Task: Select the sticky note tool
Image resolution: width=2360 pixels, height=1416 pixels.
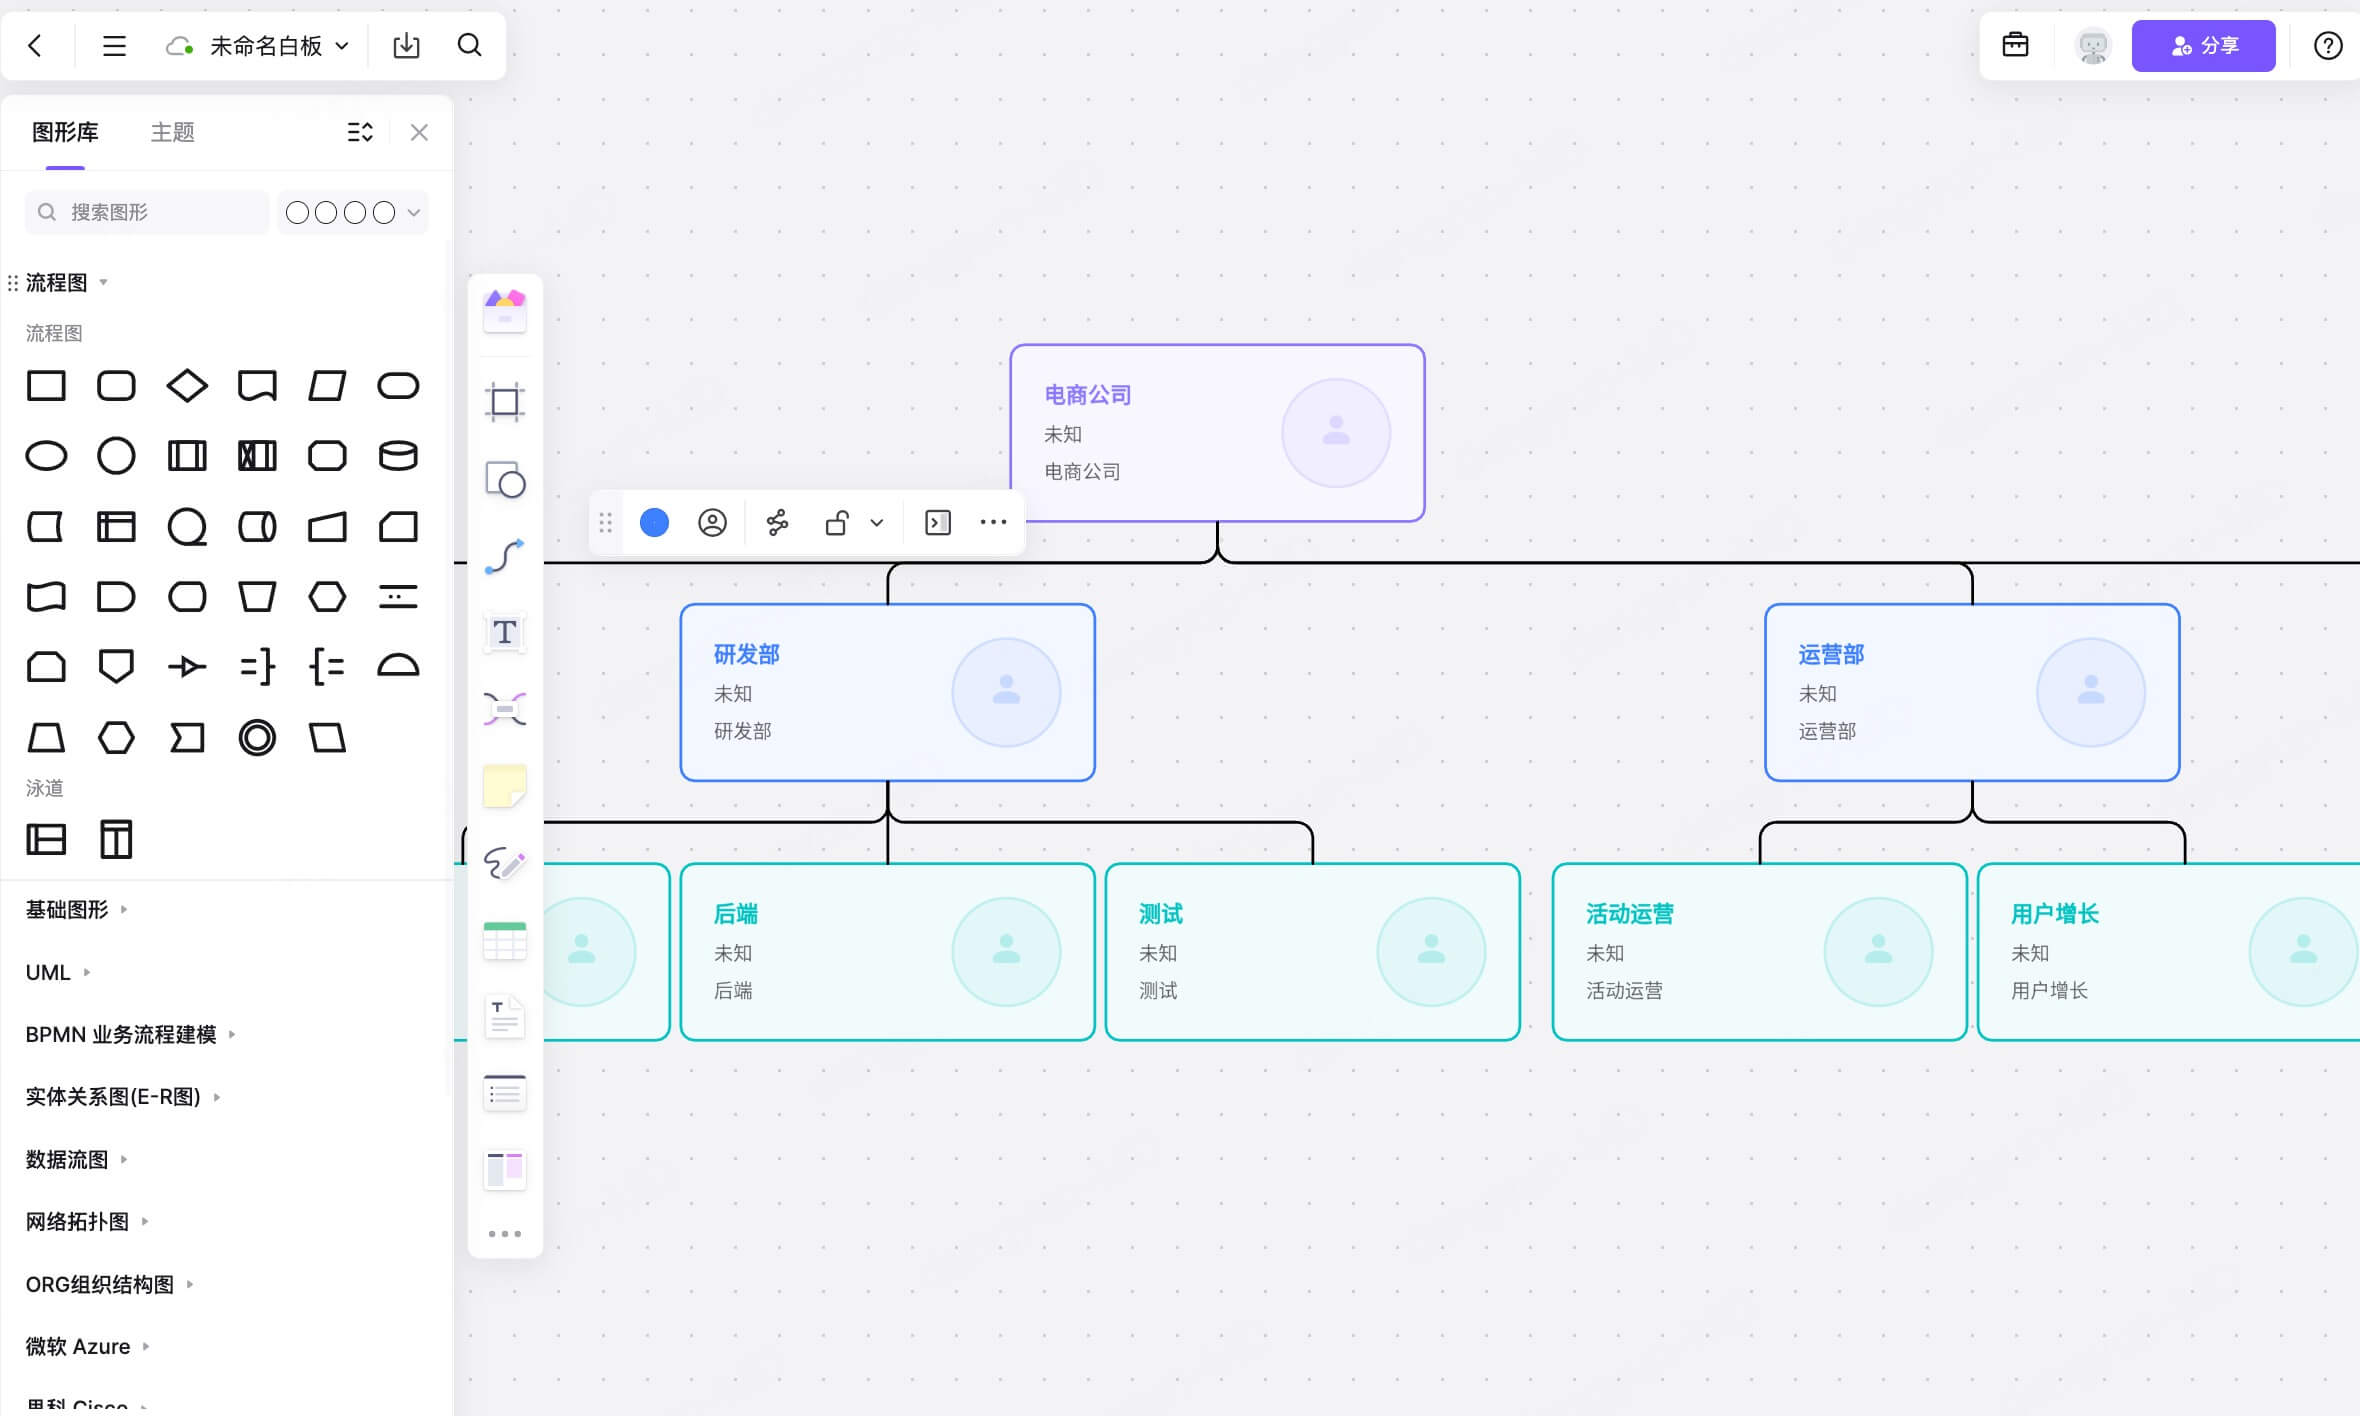Action: (x=504, y=786)
